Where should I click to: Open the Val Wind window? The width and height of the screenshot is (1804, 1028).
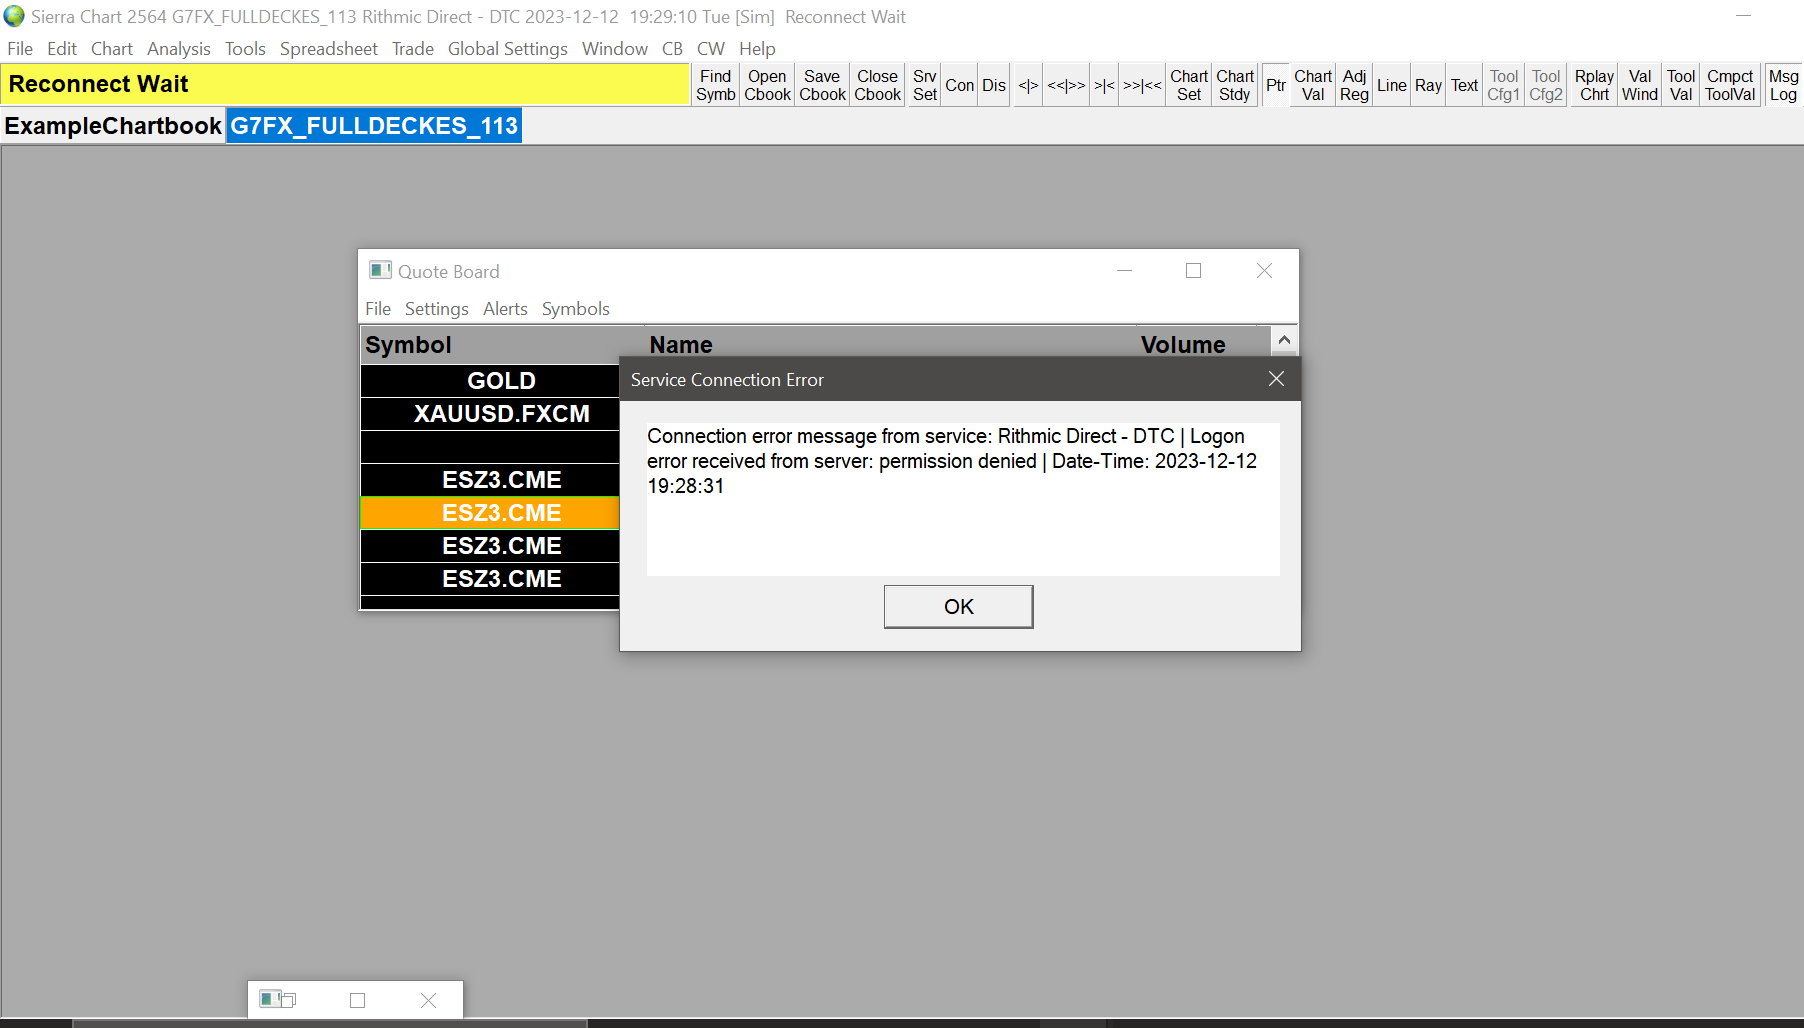coord(1640,85)
